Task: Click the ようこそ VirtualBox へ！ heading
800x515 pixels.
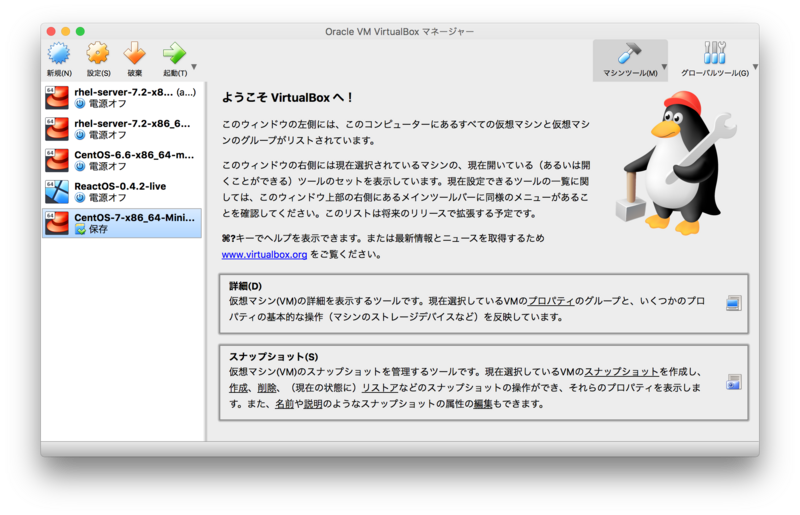Action: (x=287, y=97)
